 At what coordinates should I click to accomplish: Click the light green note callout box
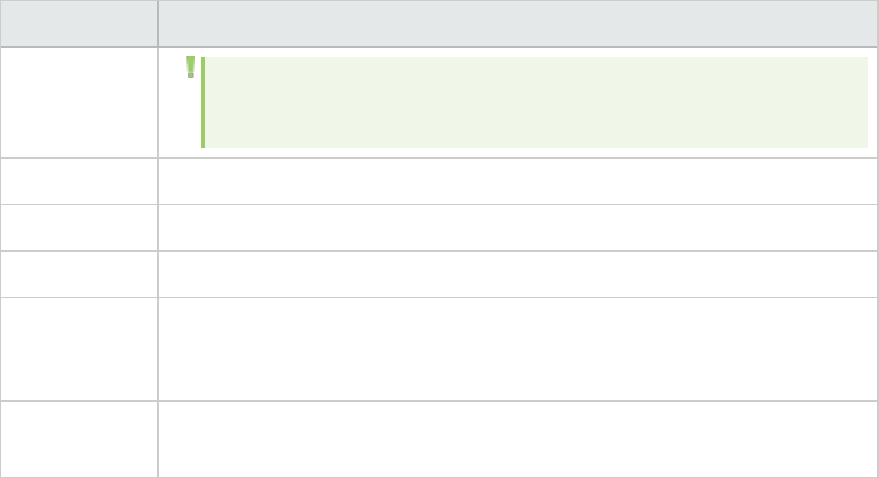tap(536, 103)
